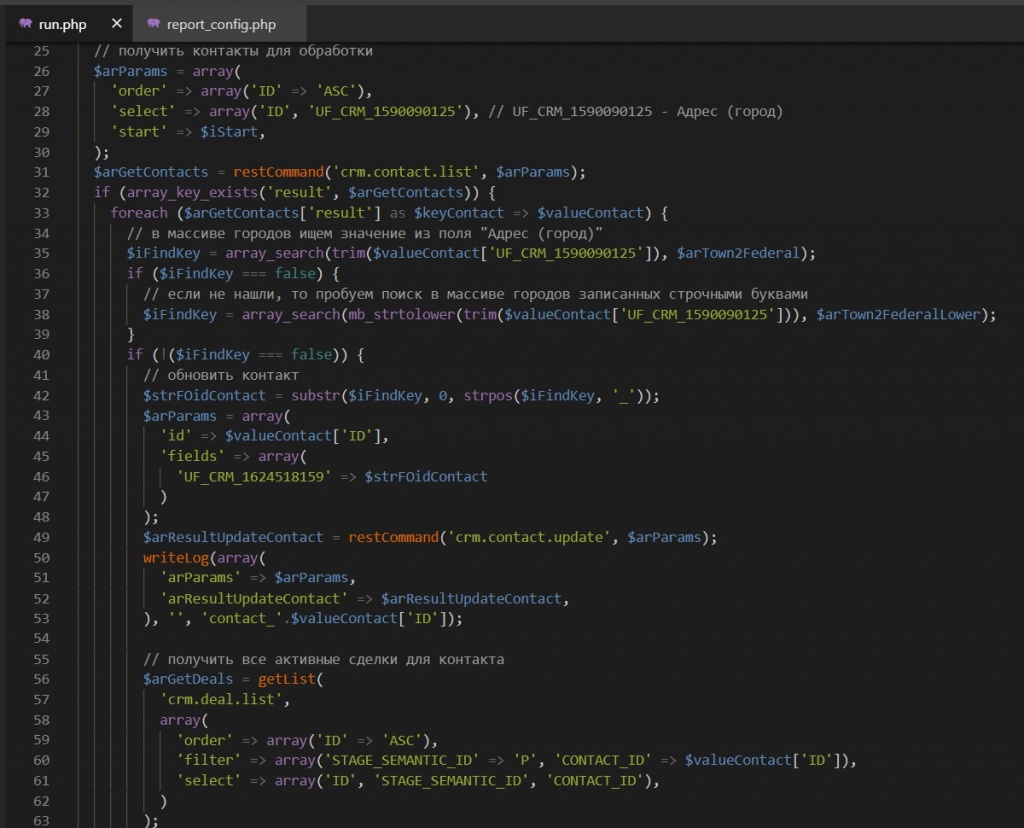Viewport: 1024px width, 828px height.
Task: Click the writeLog function call
Action: [176, 558]
